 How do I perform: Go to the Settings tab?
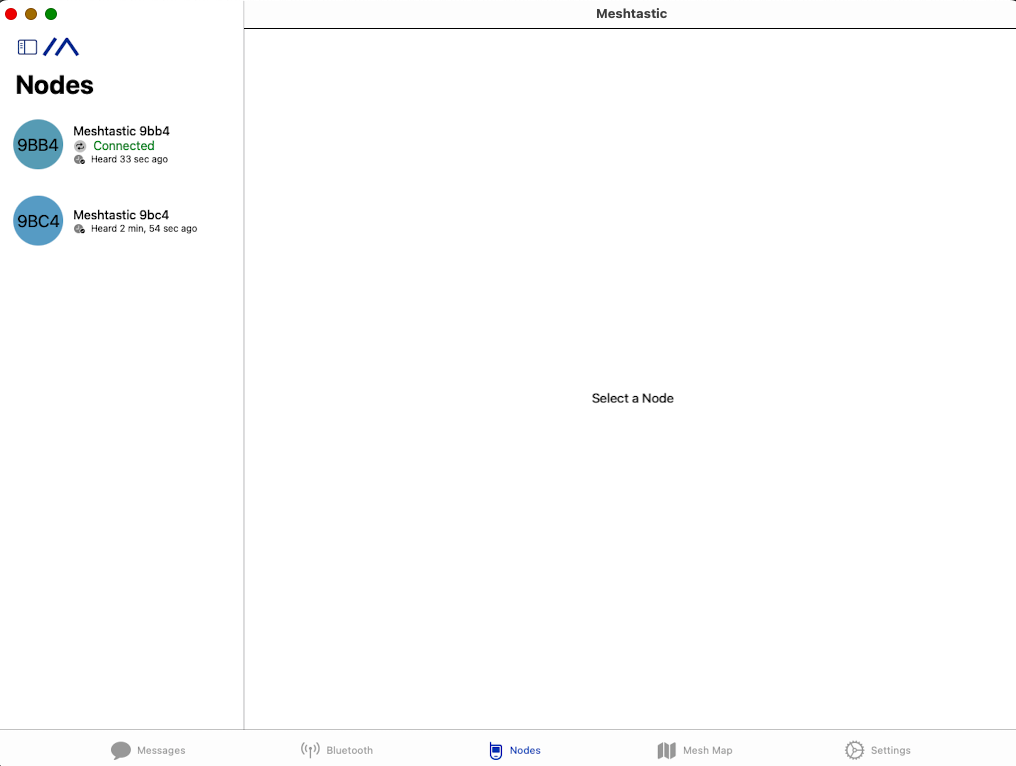878,750
